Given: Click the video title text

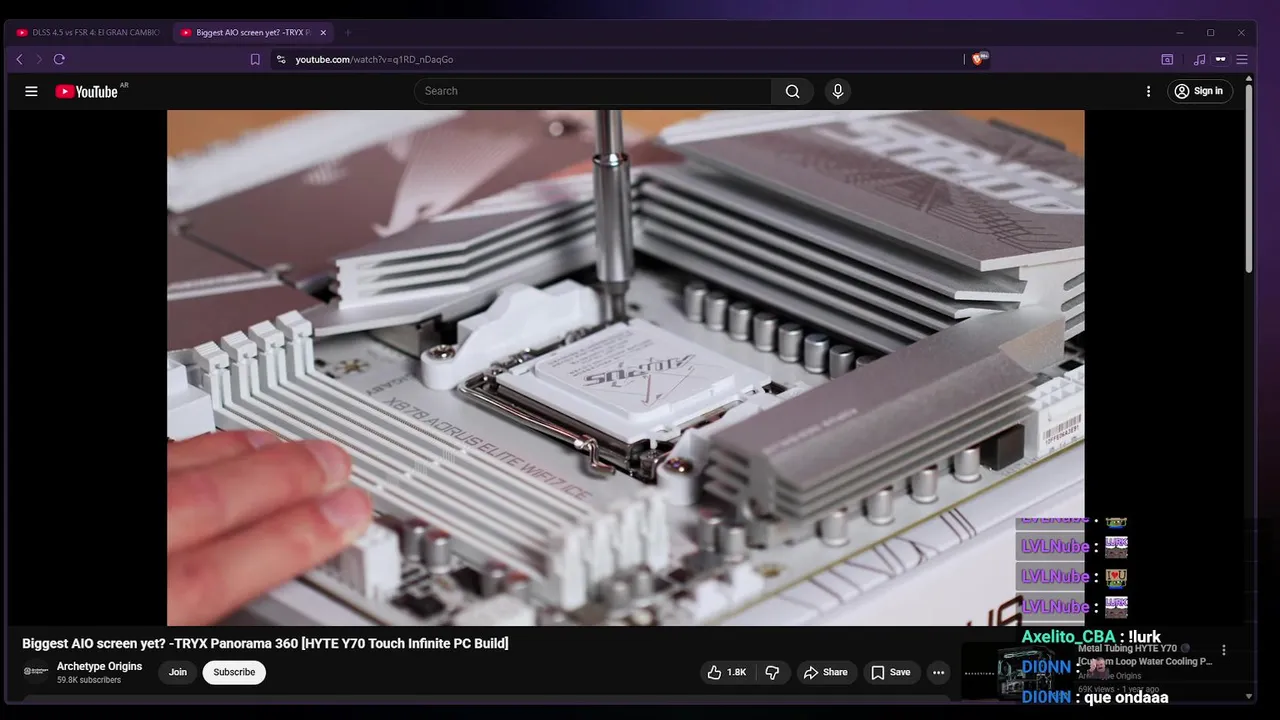Looking at the screenshot, I should tap(265, 643).
